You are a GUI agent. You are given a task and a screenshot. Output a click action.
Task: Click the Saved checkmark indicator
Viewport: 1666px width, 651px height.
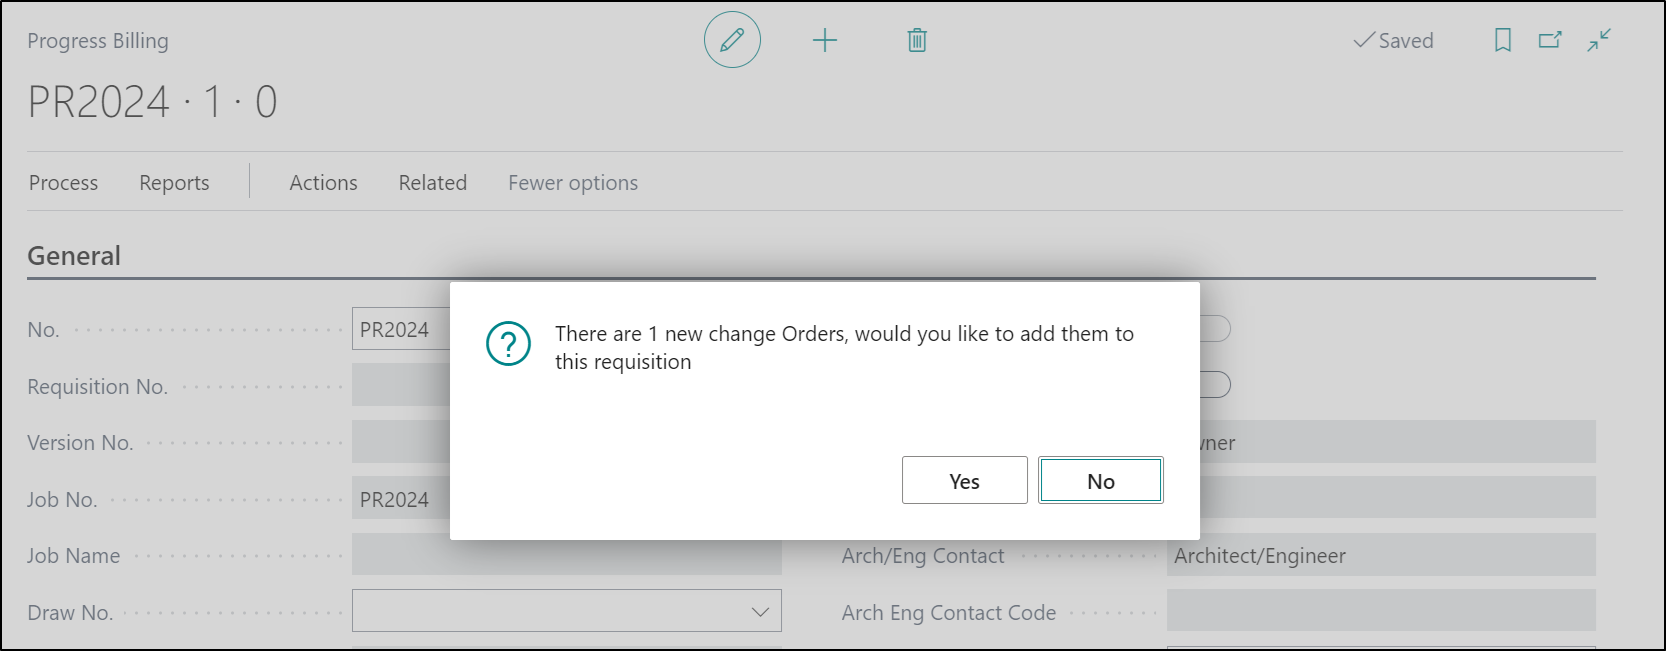[x=1393, y=41]
